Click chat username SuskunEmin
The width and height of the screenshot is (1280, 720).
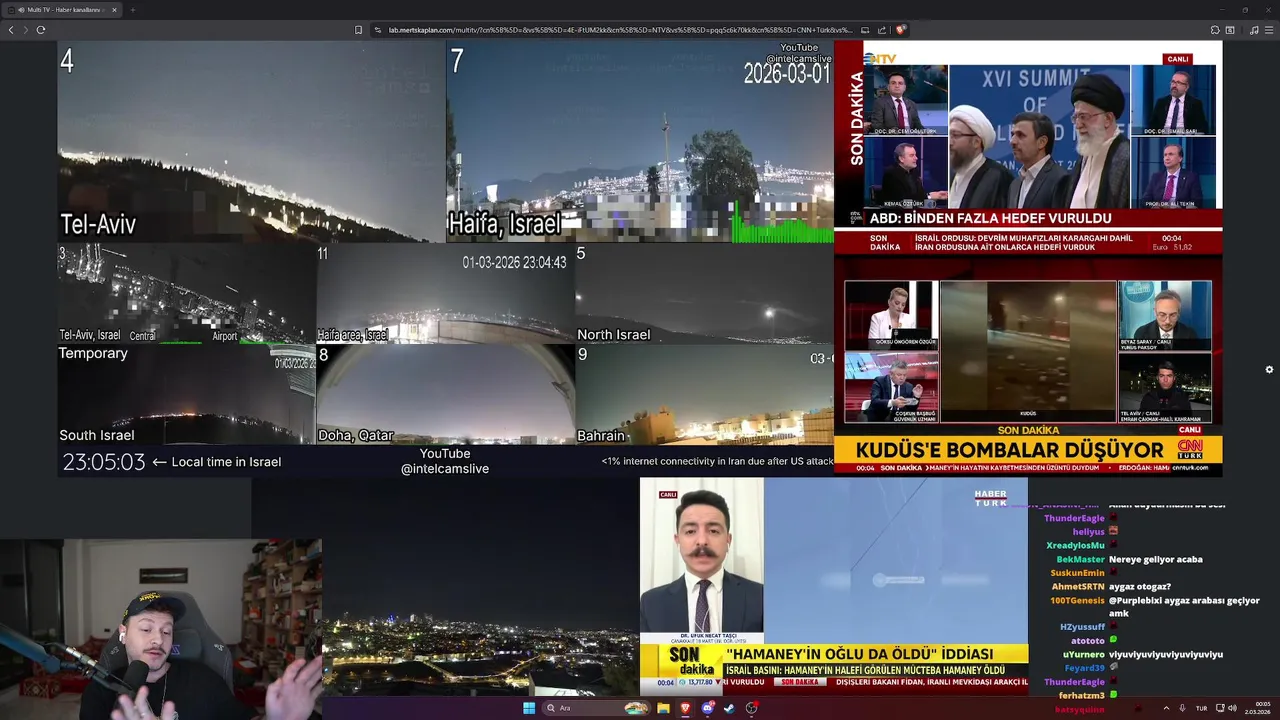click(1077, 573)
